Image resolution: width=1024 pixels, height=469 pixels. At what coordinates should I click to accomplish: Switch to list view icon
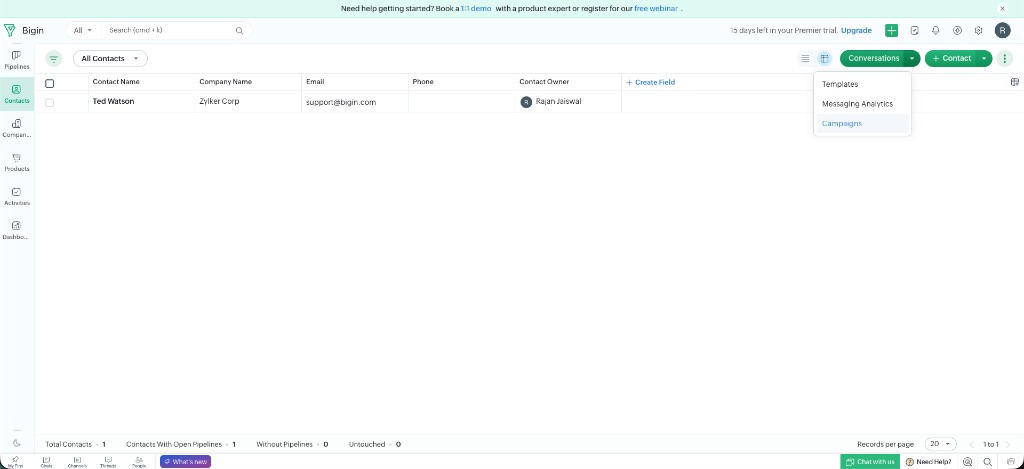tap(805, 59)
